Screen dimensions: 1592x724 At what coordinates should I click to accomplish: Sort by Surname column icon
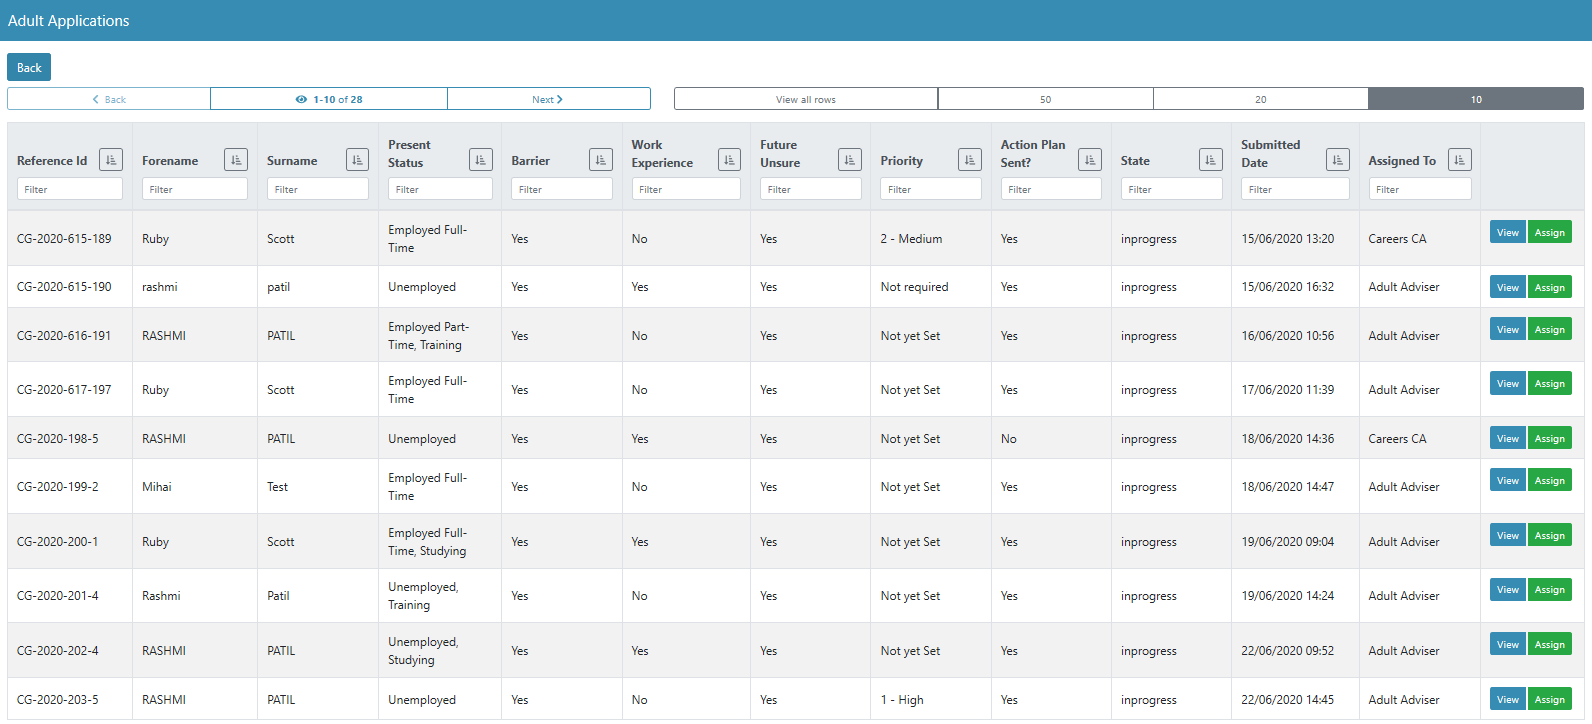(357, 159)
